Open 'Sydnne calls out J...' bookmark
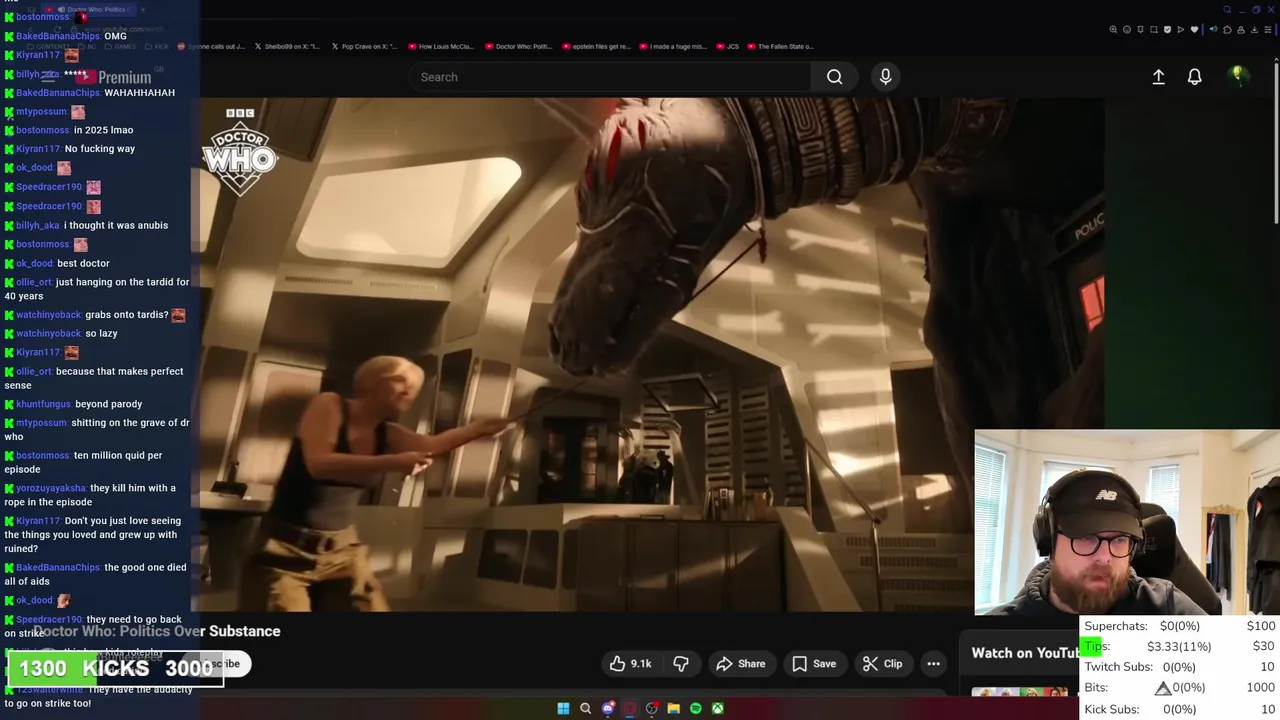This screenshot has height=720, width=1280. (211, 46)
